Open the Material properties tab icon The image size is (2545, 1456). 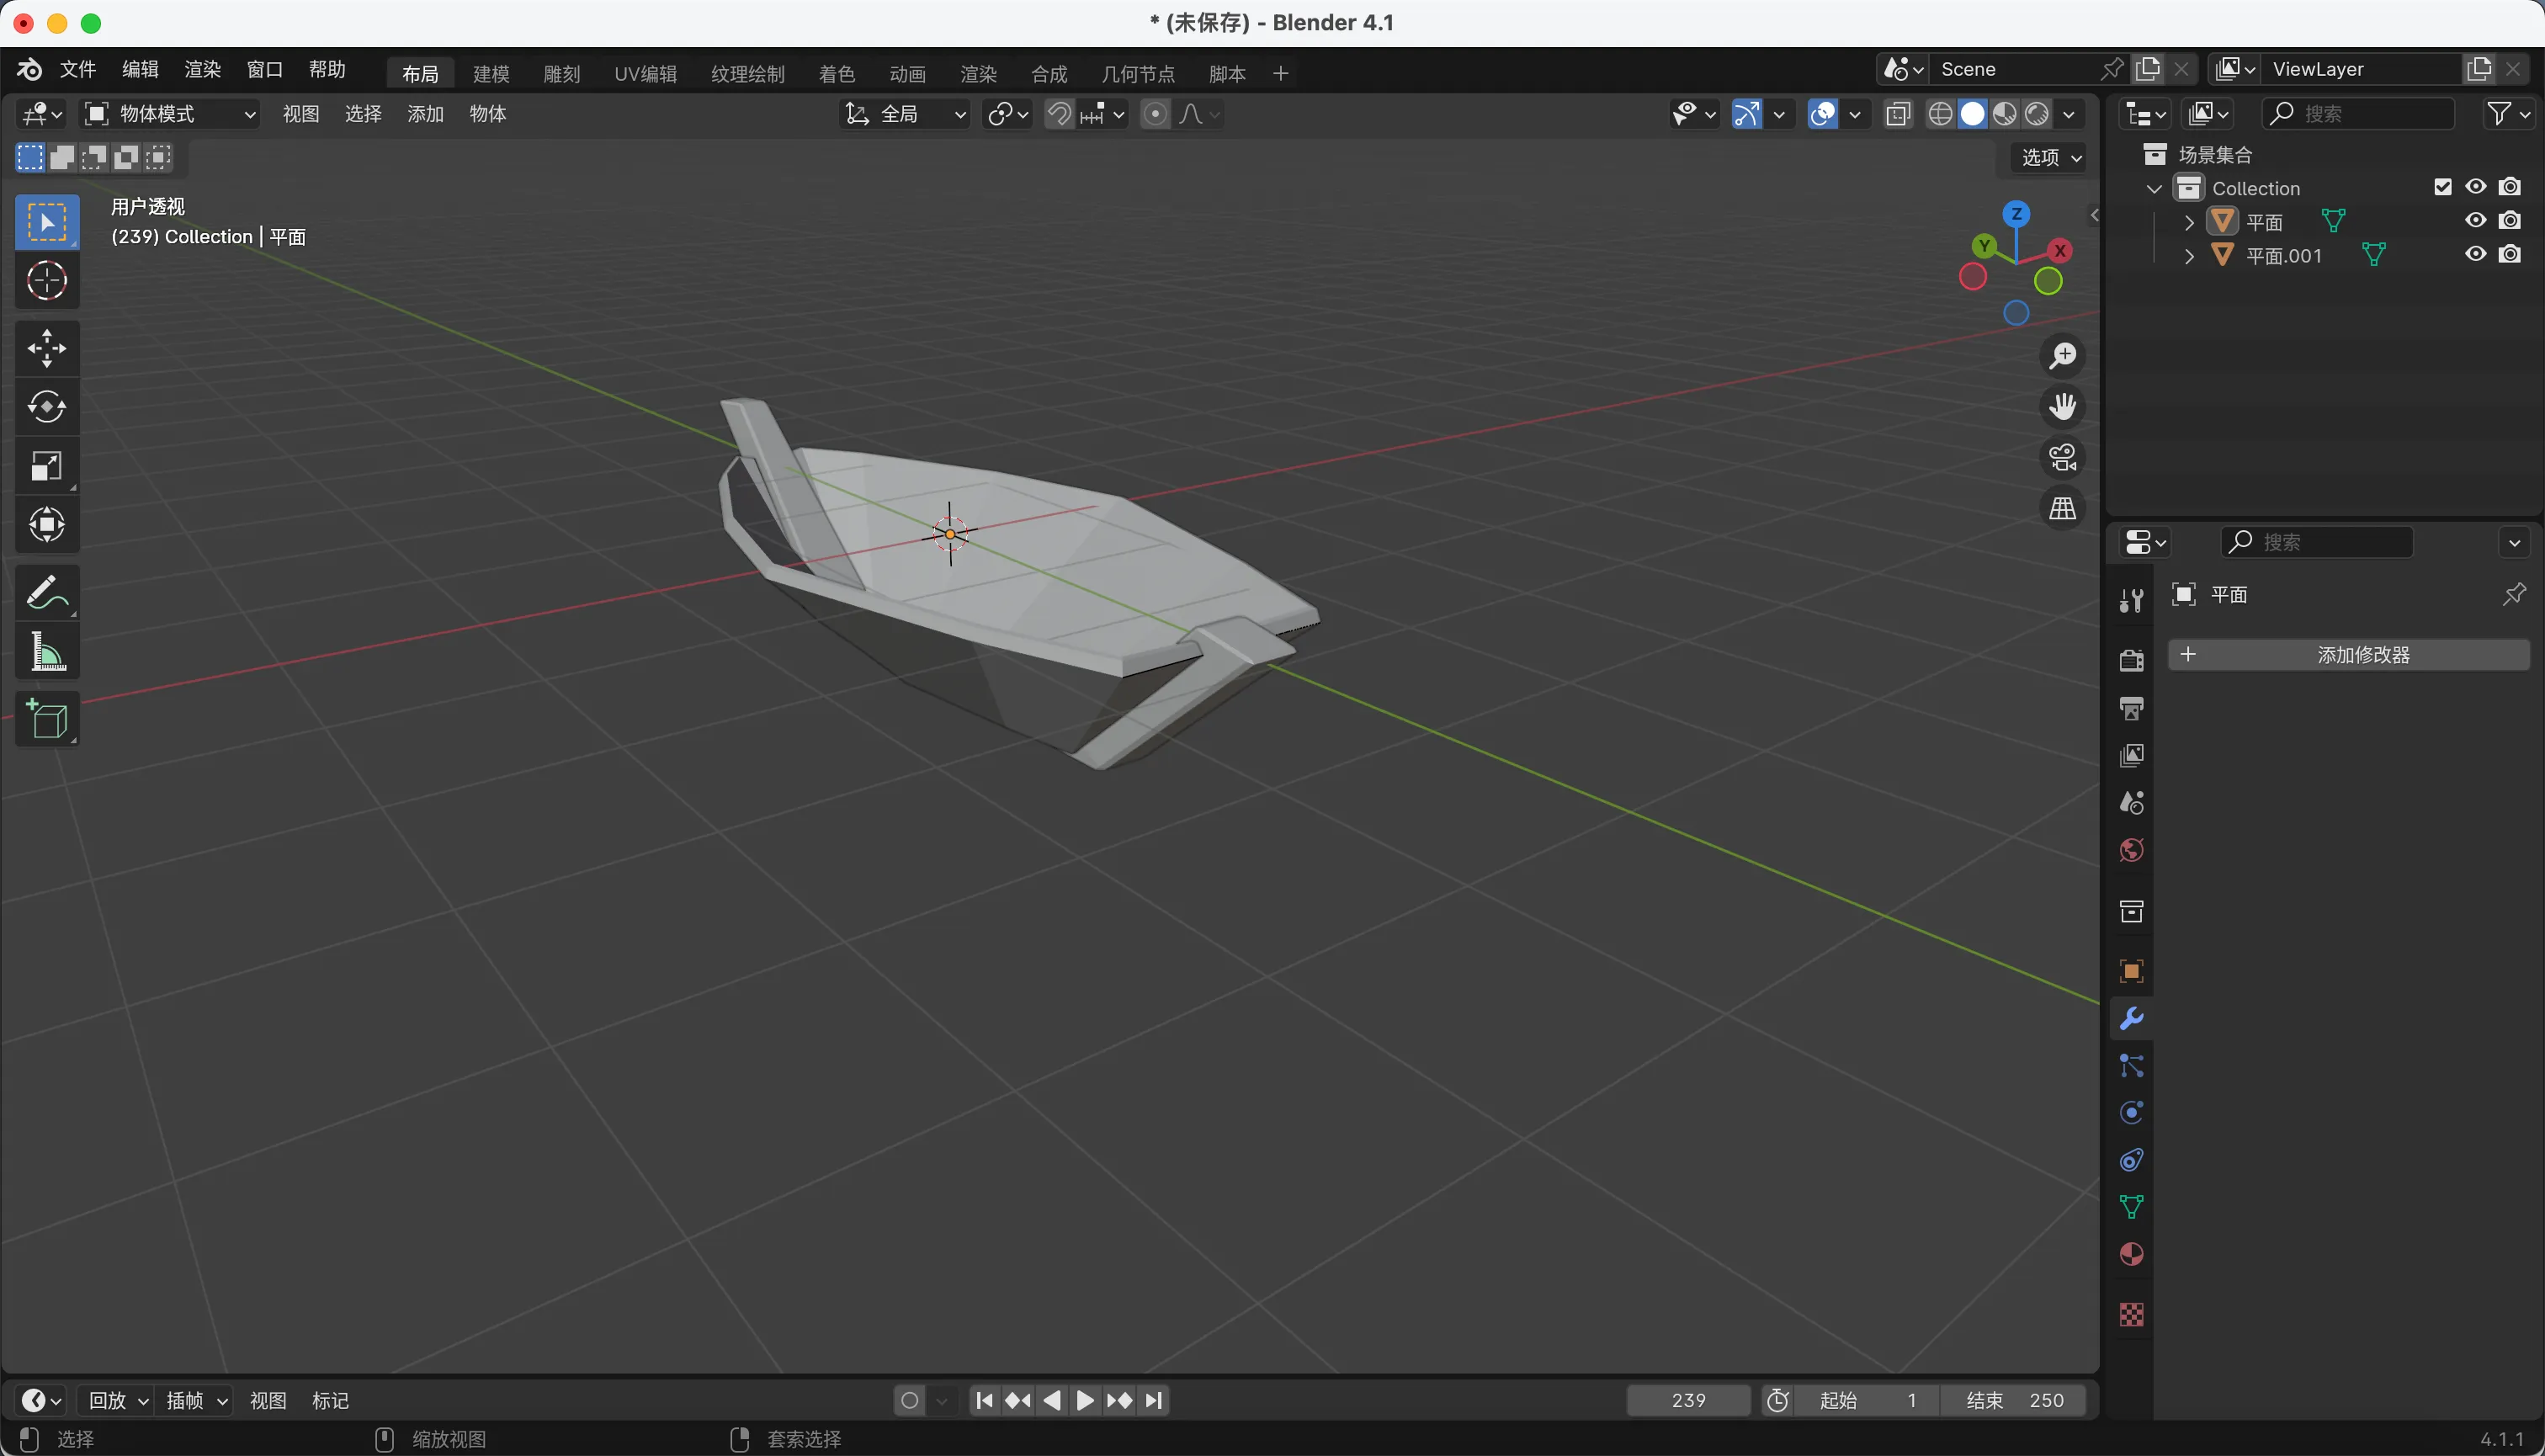(x=2131, y=1254)
